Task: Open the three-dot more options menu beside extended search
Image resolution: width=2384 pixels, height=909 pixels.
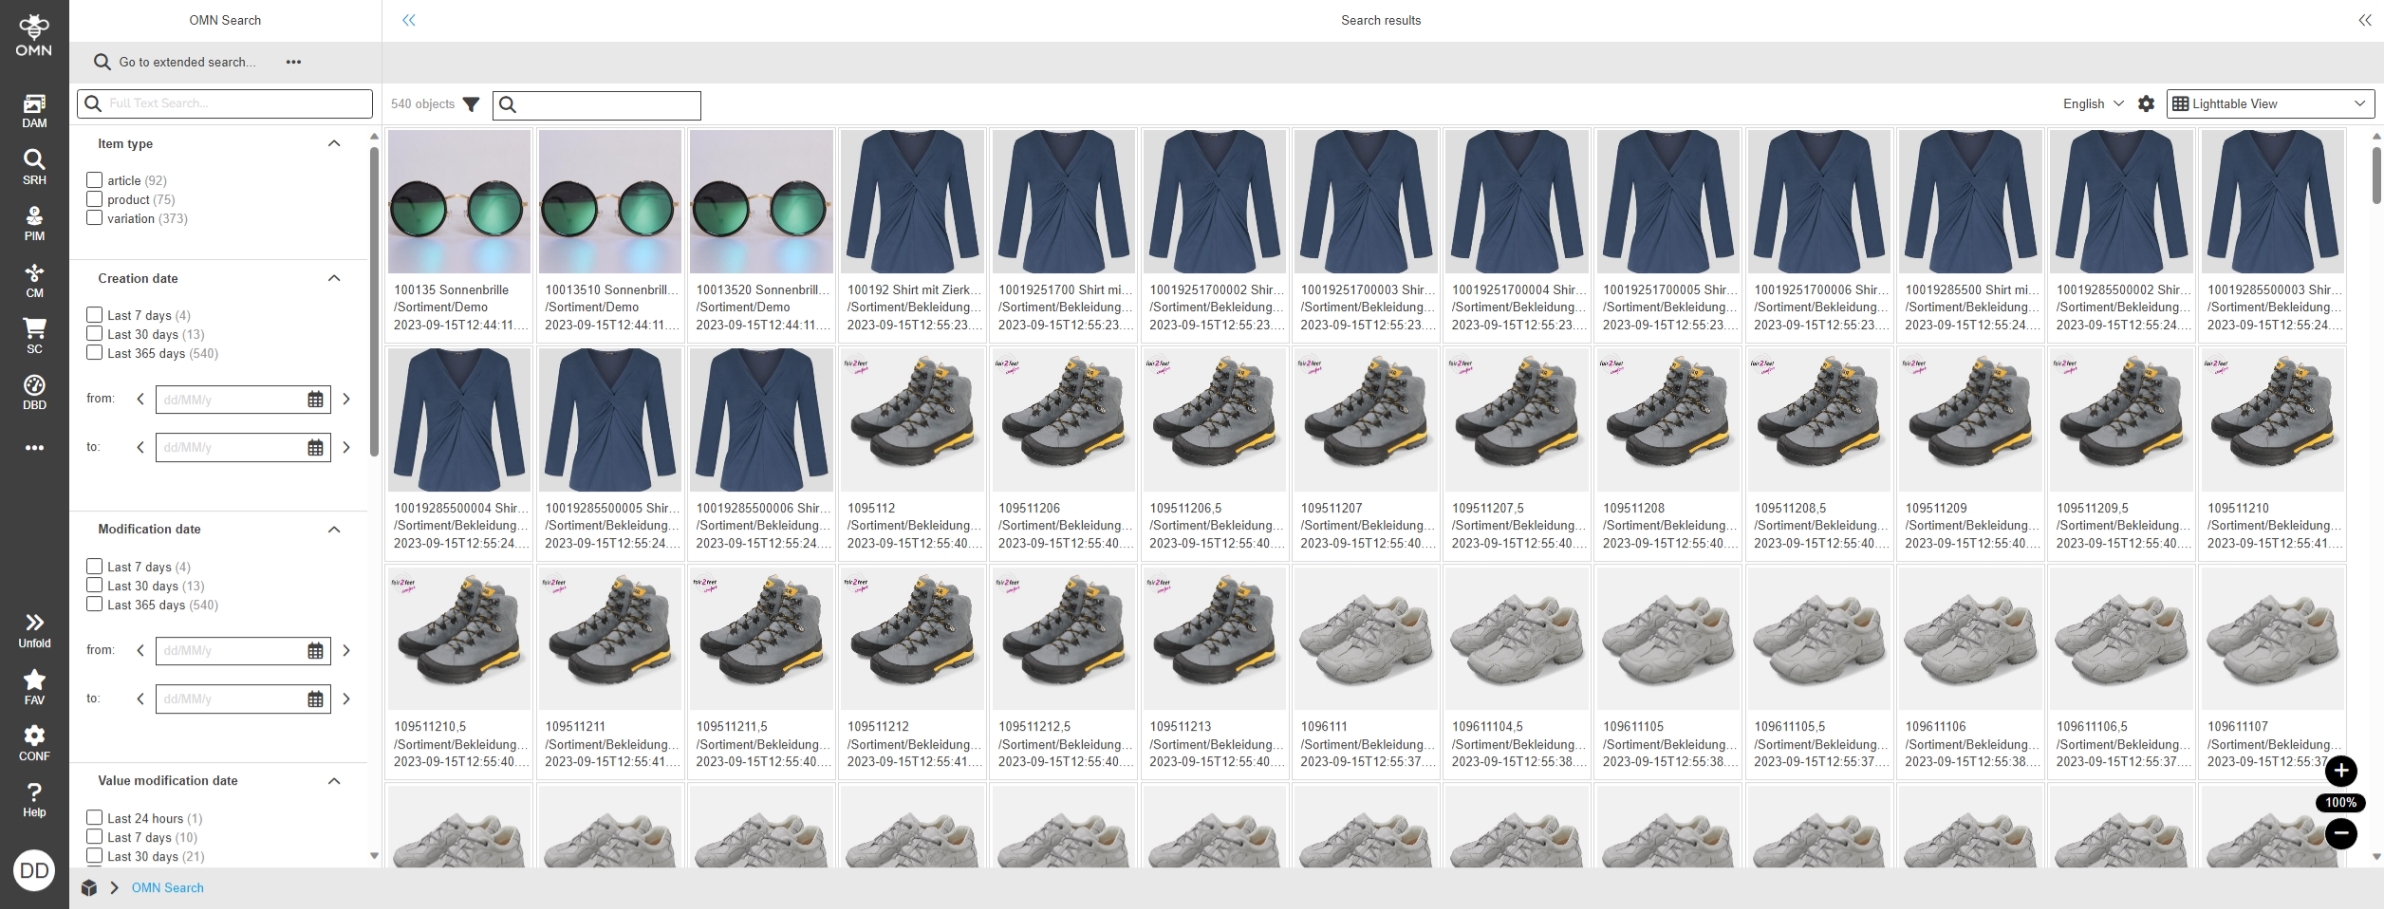Action: 293,62
